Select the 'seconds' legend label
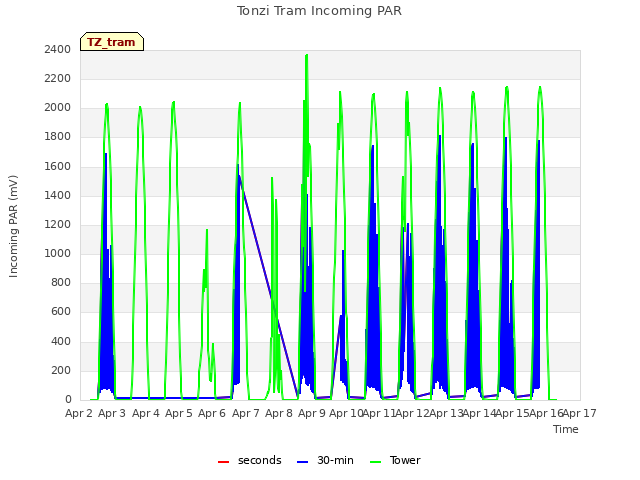Image resolution: width=640 pixels, height=480 pixels. (x=260, y=460)
